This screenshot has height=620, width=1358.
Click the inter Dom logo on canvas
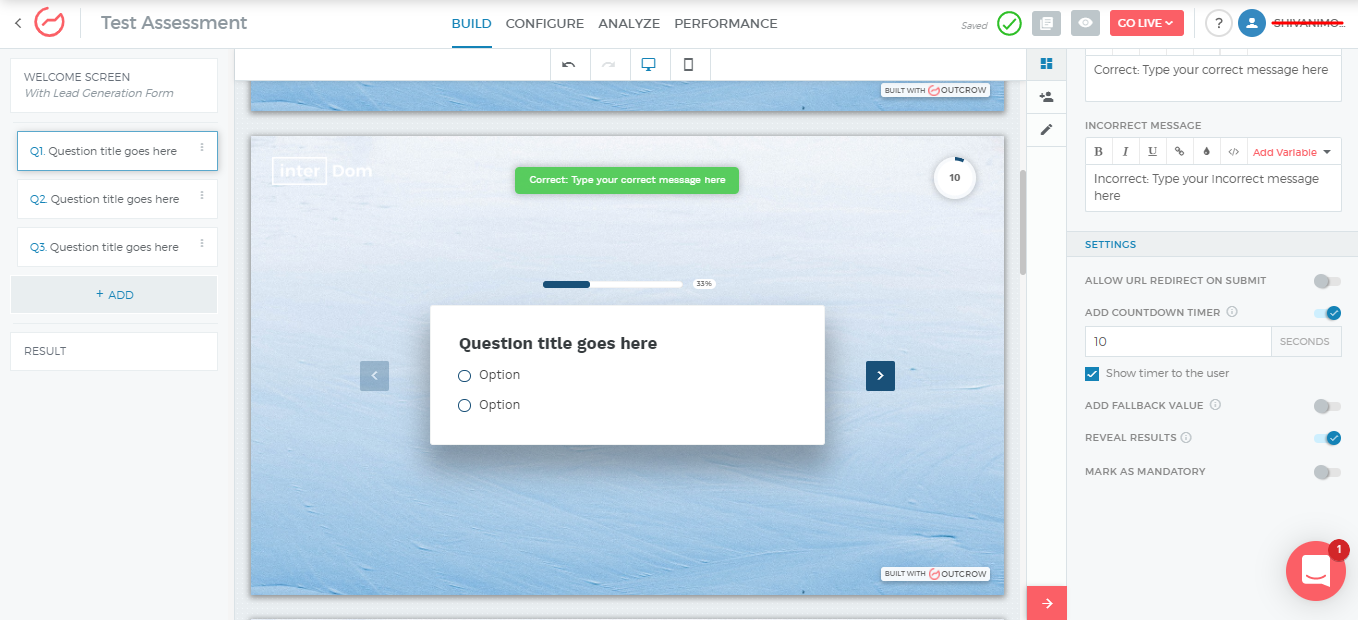pyautogui.click(x=322, y=171)
